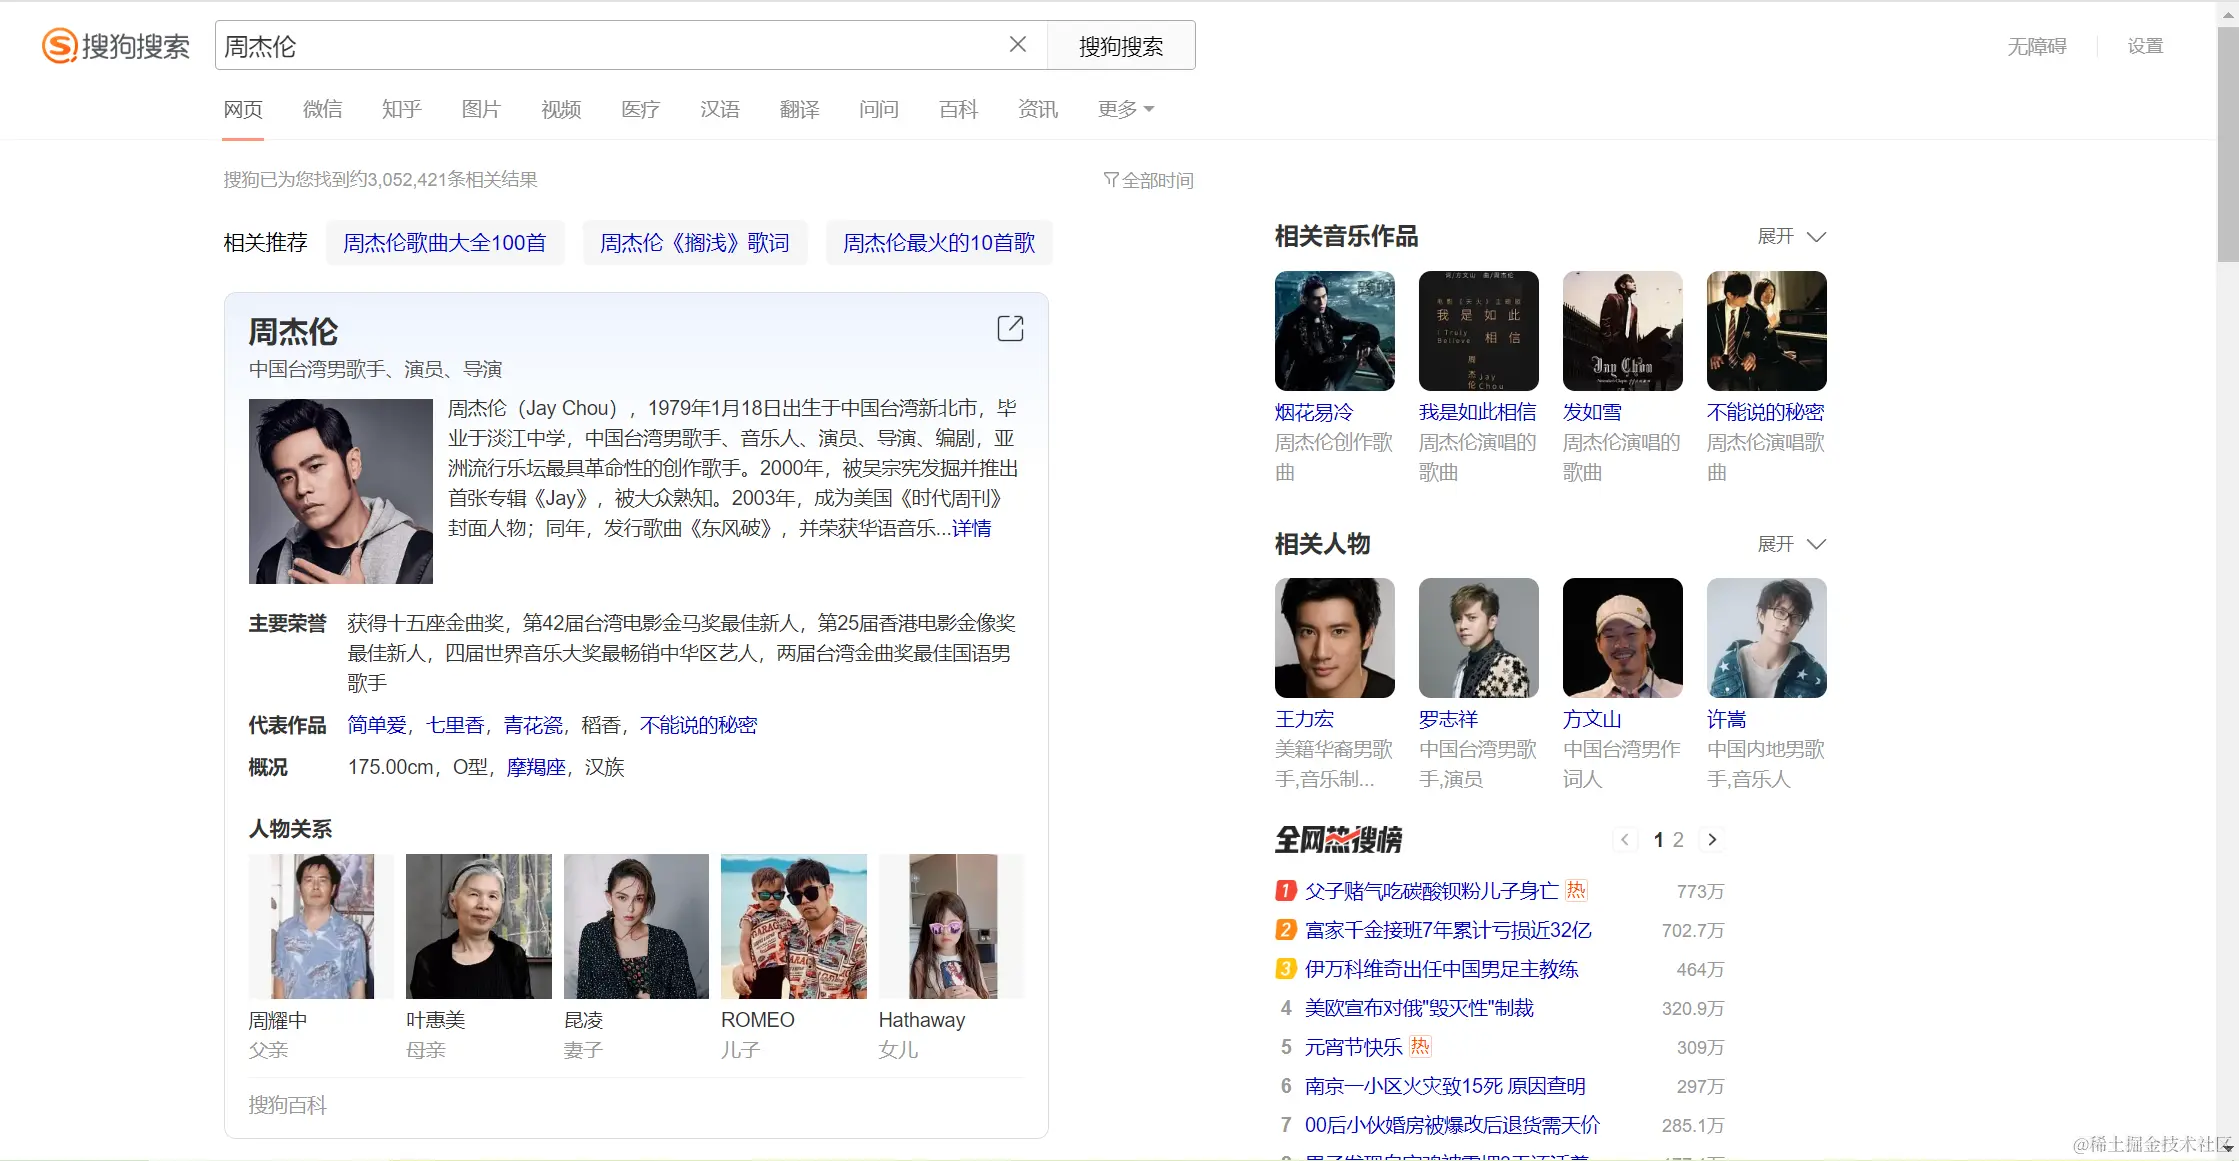Screen dimensions: 2239x1161
Task: Go to previous hot search page arrow
Action: click(x=1625, y=840)
